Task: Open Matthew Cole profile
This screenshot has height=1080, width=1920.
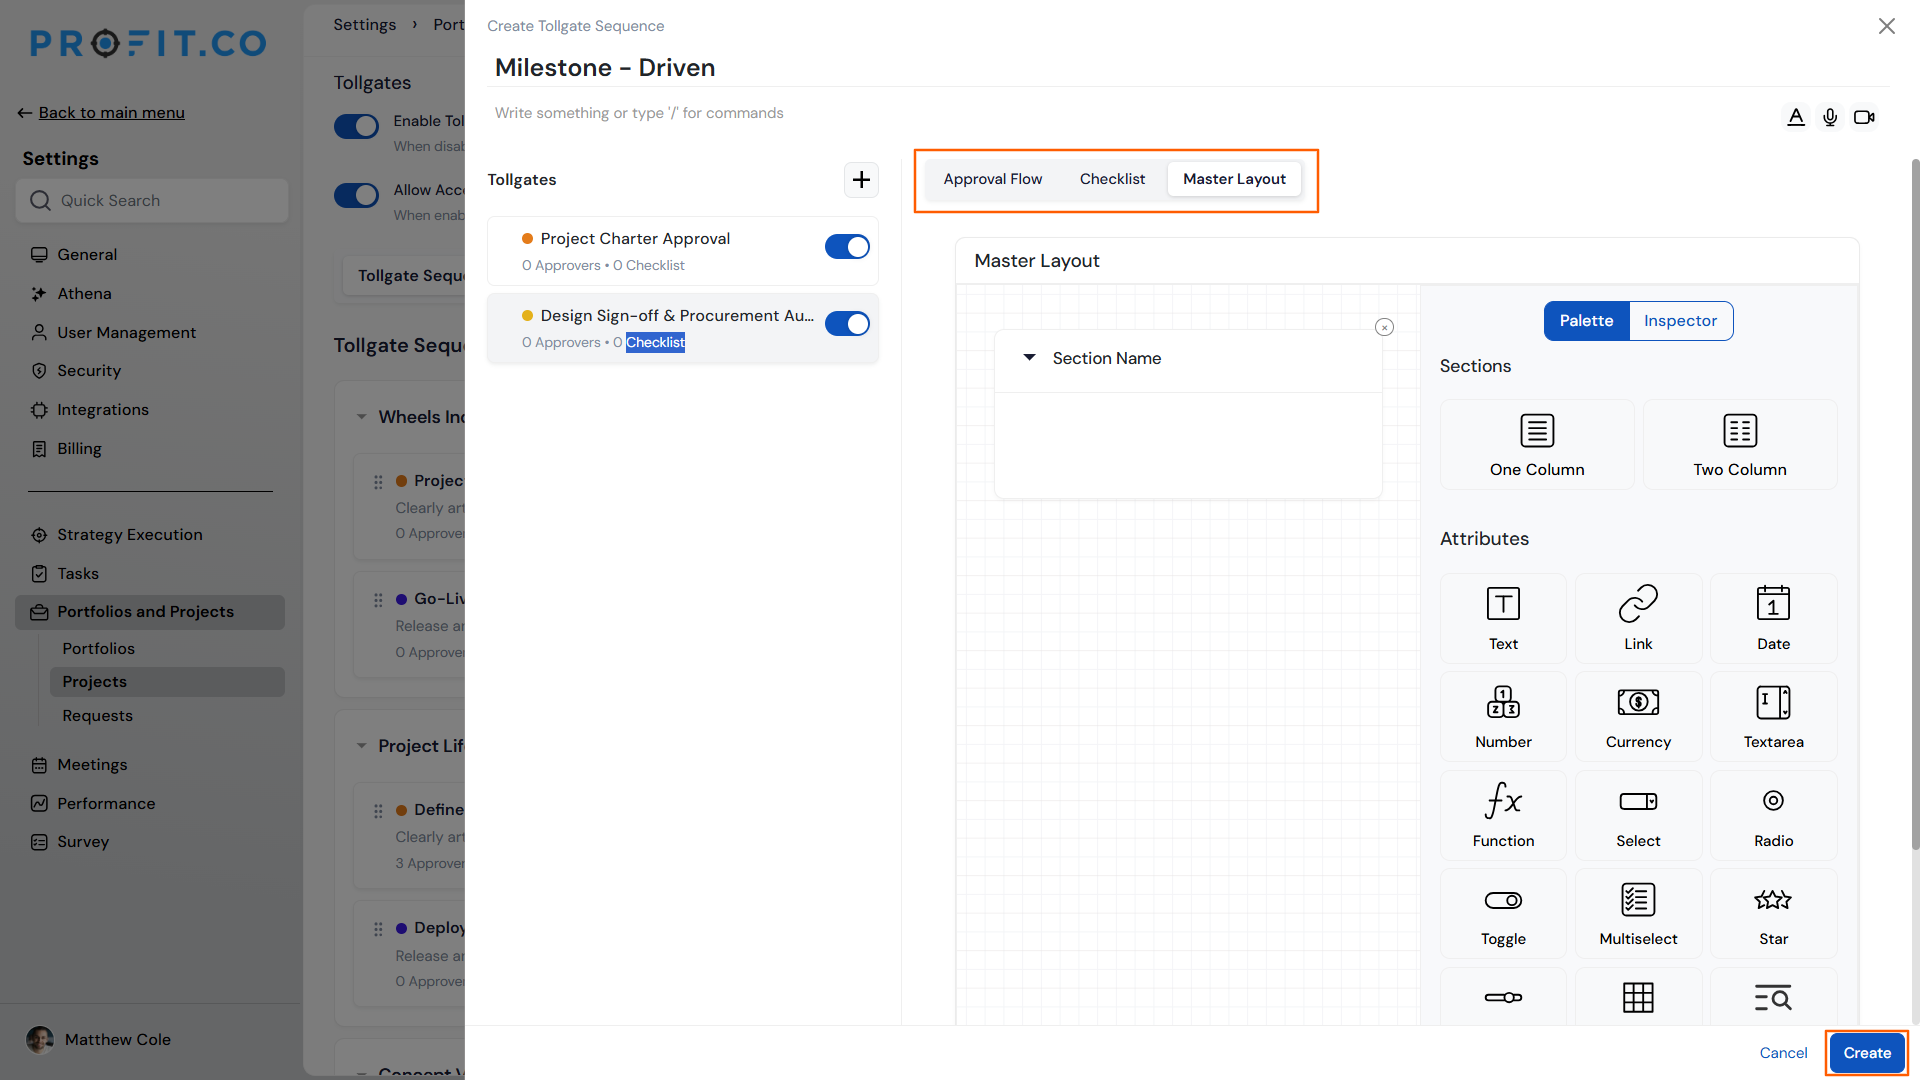Action: 99,1040
